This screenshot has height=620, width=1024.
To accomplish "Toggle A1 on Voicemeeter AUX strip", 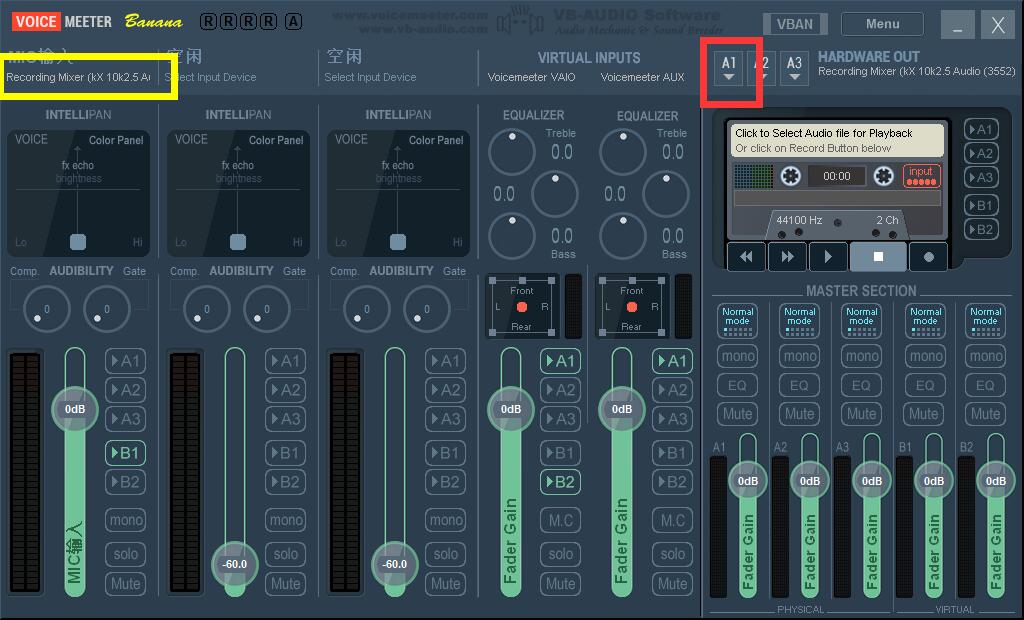I will tap(673, 361).
